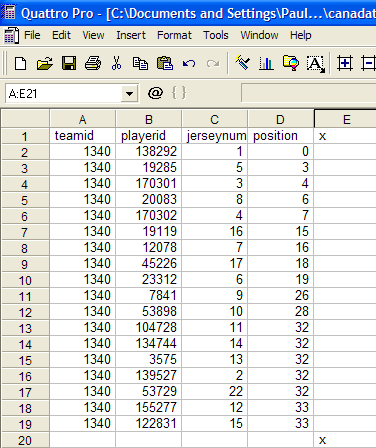Cut selection with the scissors icon
This screenshot has width=376, height=448.
[116, 63]
